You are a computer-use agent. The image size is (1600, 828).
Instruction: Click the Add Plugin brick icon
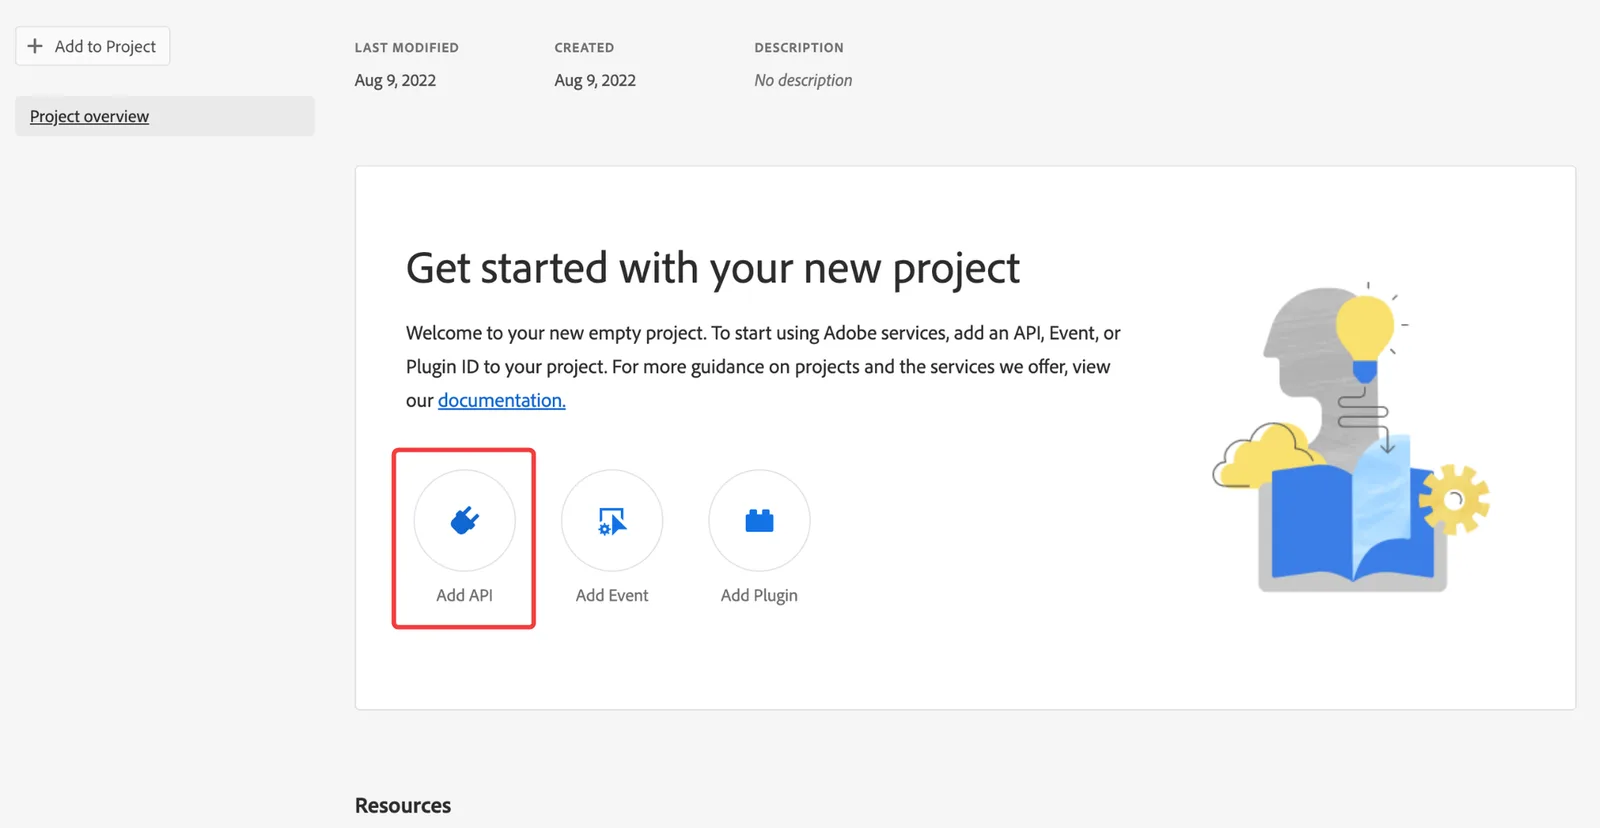(x=759, y=520)
